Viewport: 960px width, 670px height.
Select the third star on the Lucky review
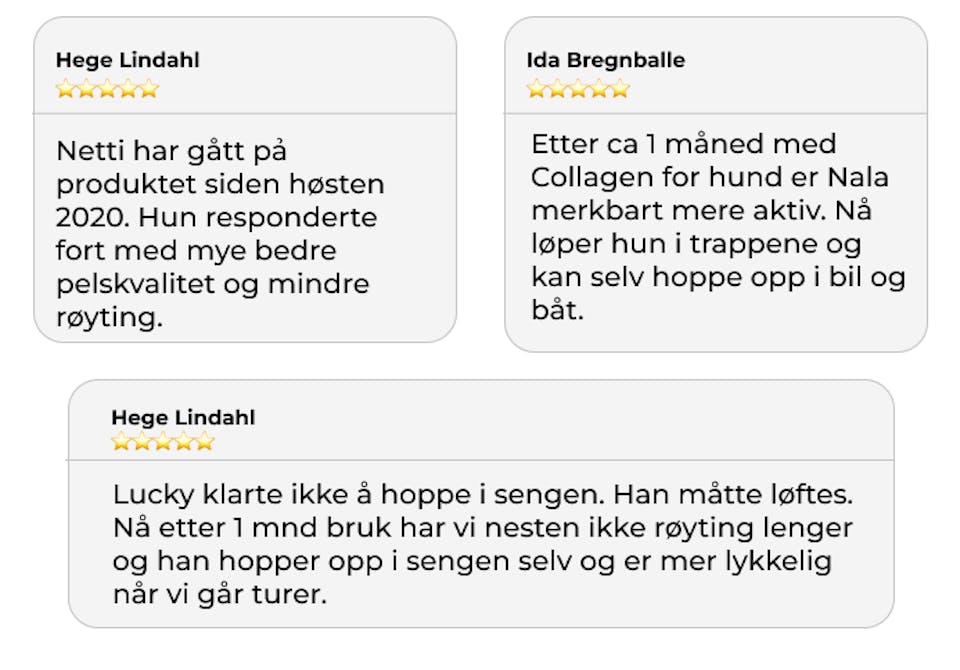coord(163,442)
